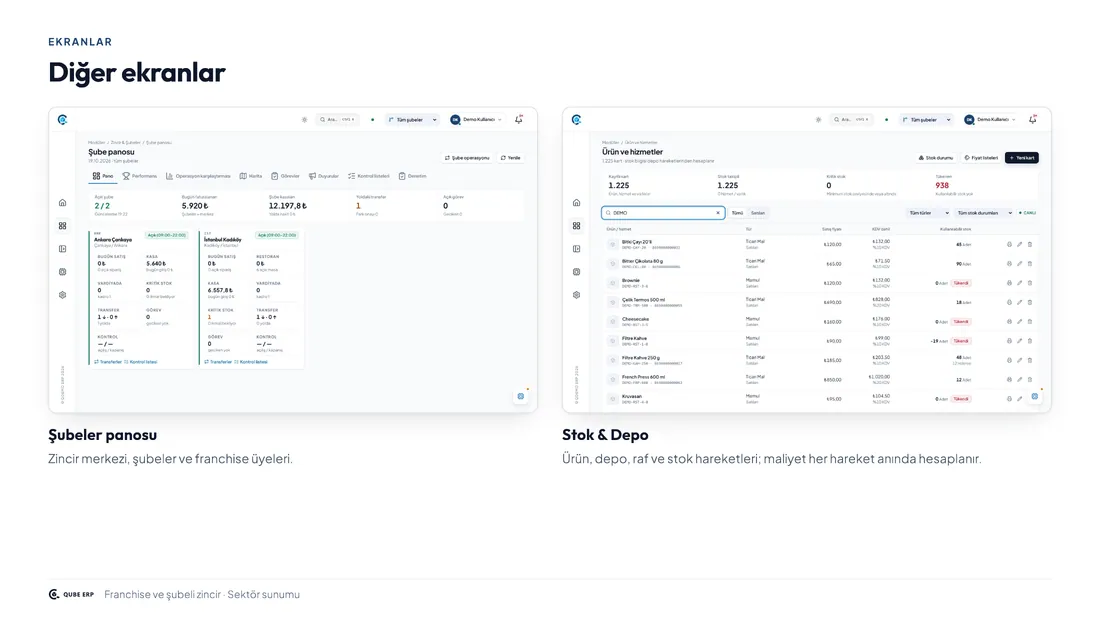Image resolution: width=1100 pixels, height=619 pixels.
Task: Switch to the Performans tab
Action: pyautogui.click(x=140, y=176)
